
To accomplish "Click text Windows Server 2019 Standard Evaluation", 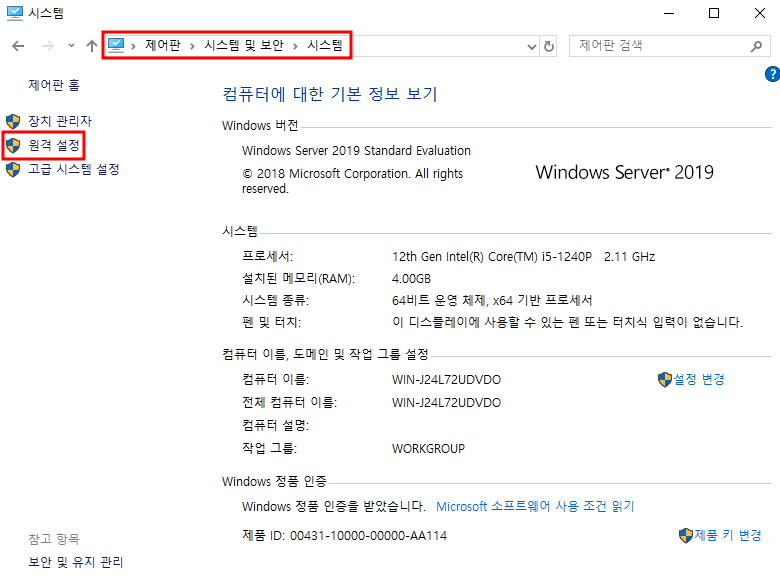I will click(356, 151).
